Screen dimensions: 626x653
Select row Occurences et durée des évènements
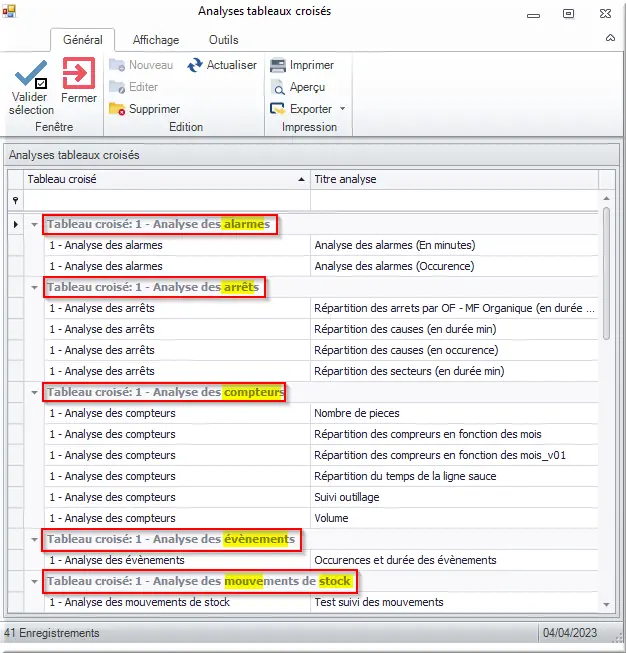click(321, 560)
